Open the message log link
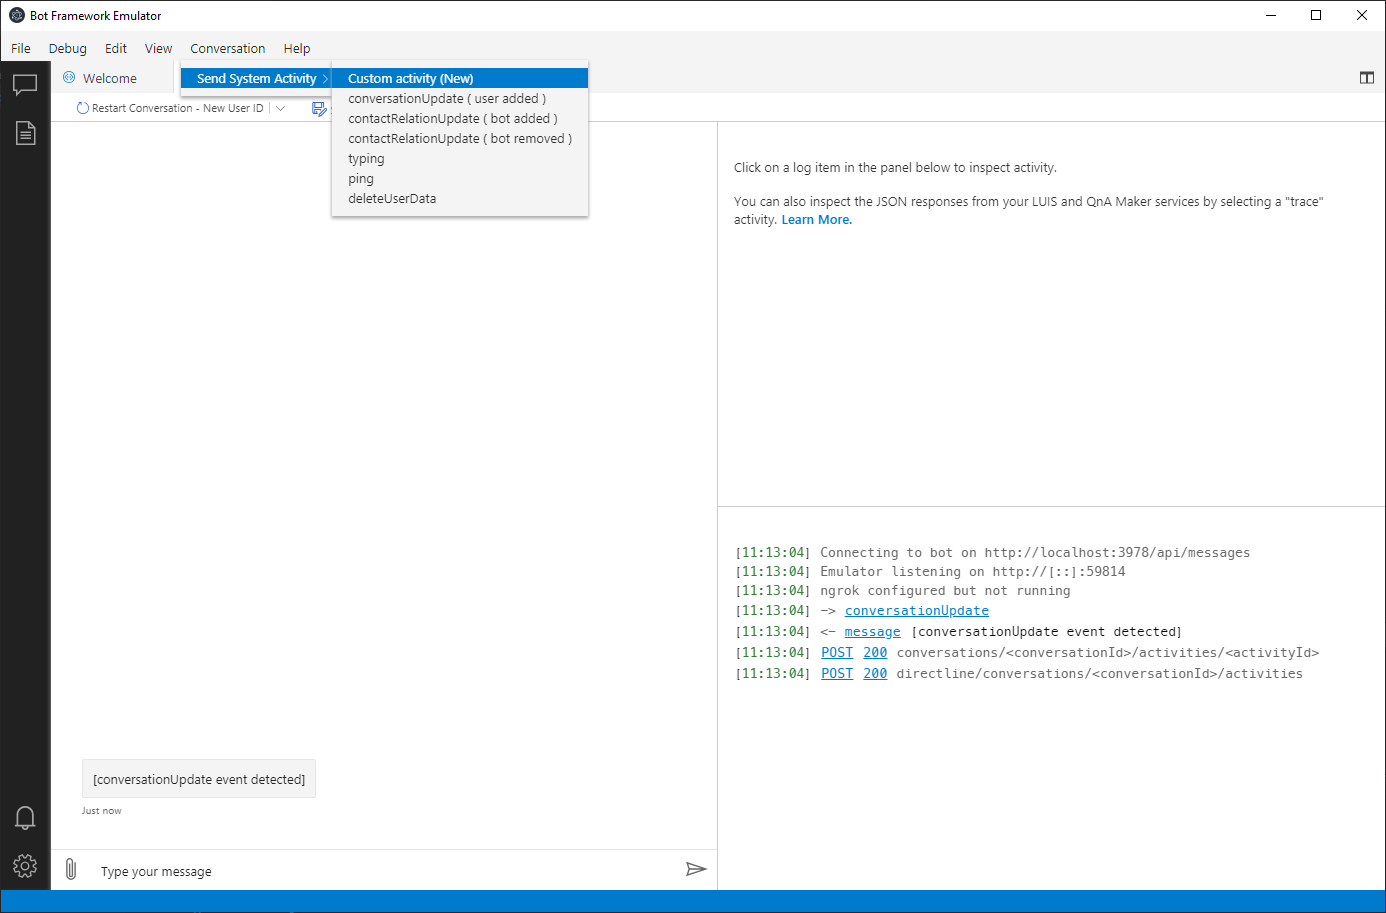This screenshot has height=913, width=1386. [x=873, y=631]
